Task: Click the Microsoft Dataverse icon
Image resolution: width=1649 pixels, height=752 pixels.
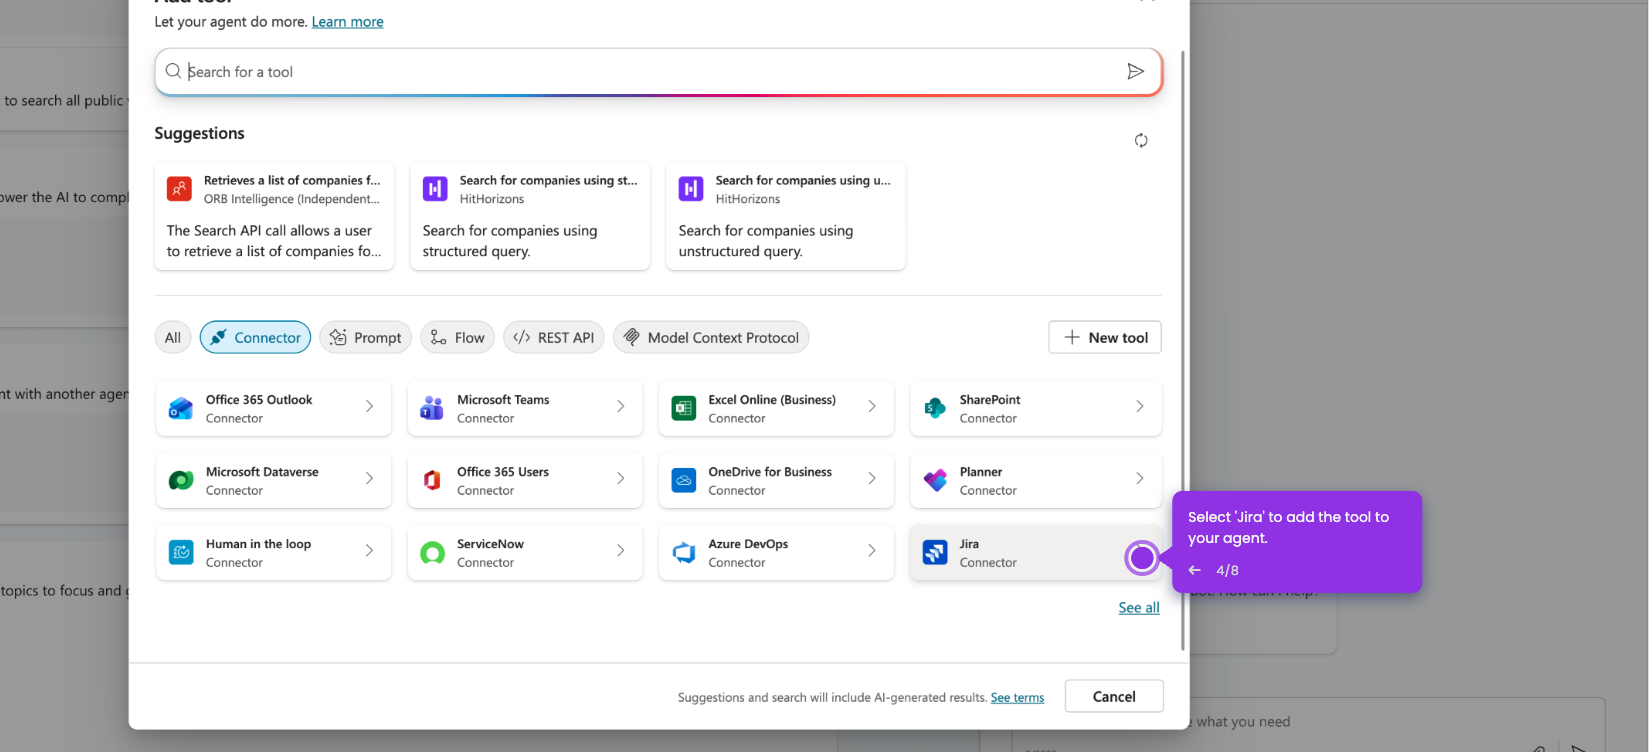Action: pyautogui.click(x=181, y=480)
